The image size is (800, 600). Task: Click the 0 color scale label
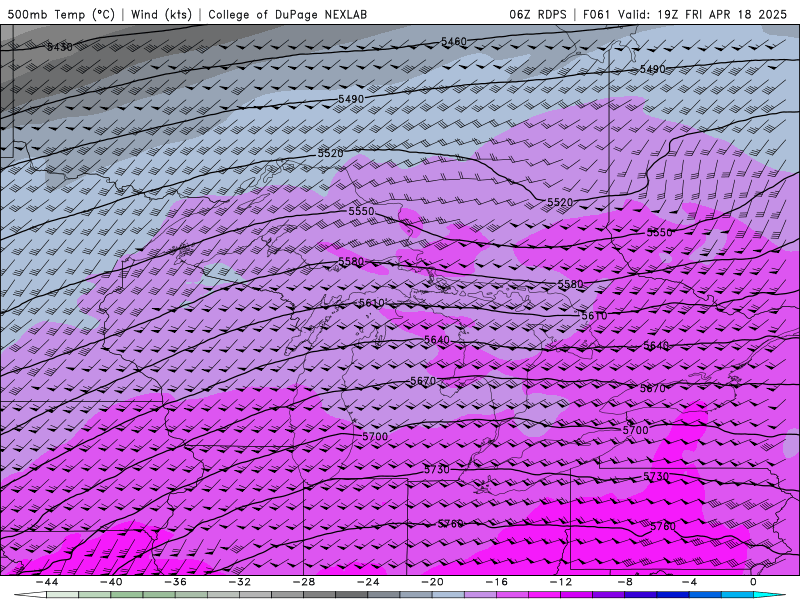point(753,582)
